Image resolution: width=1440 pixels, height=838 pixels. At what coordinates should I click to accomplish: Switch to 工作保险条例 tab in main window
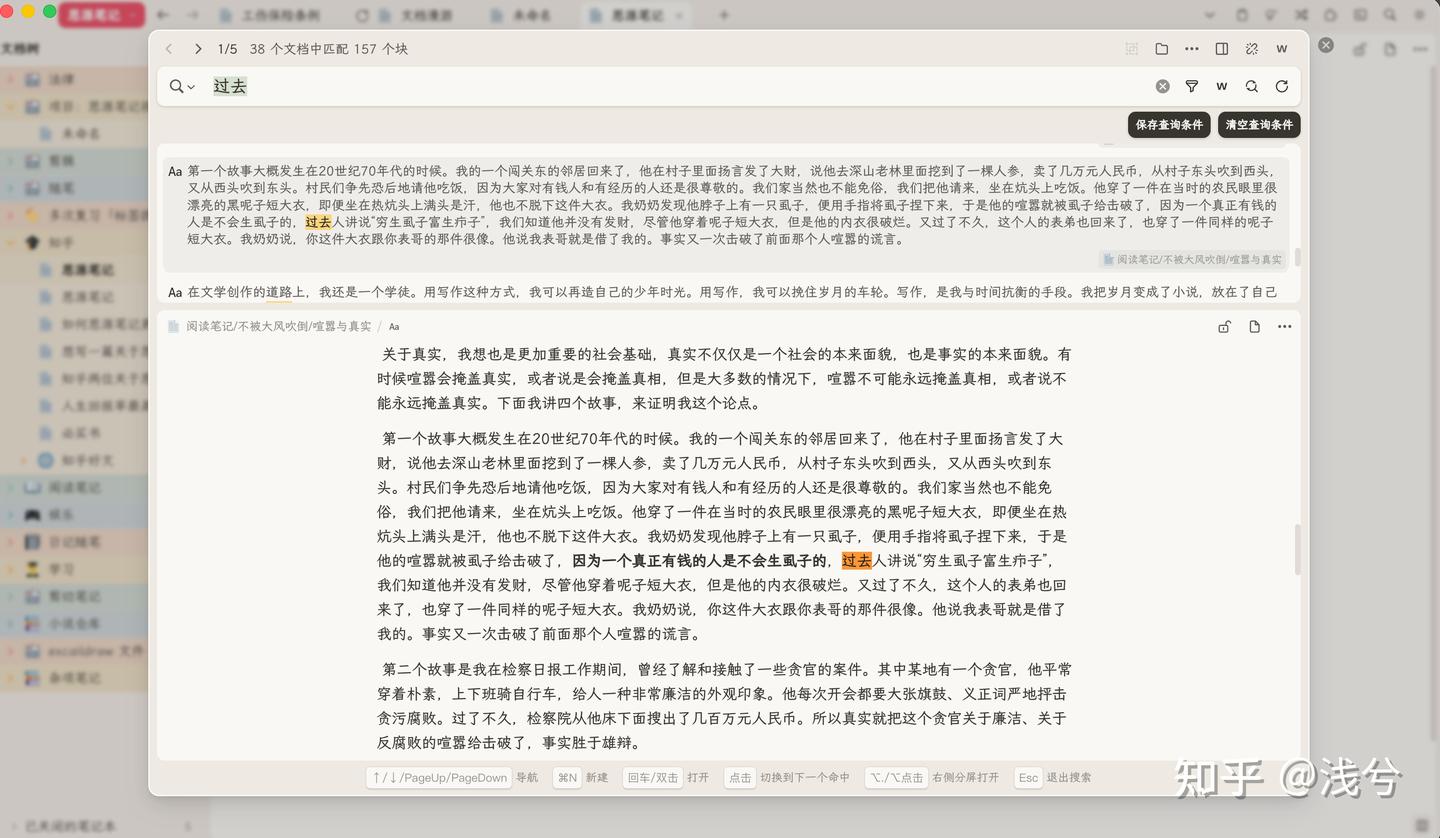click(x=269, y=16)
